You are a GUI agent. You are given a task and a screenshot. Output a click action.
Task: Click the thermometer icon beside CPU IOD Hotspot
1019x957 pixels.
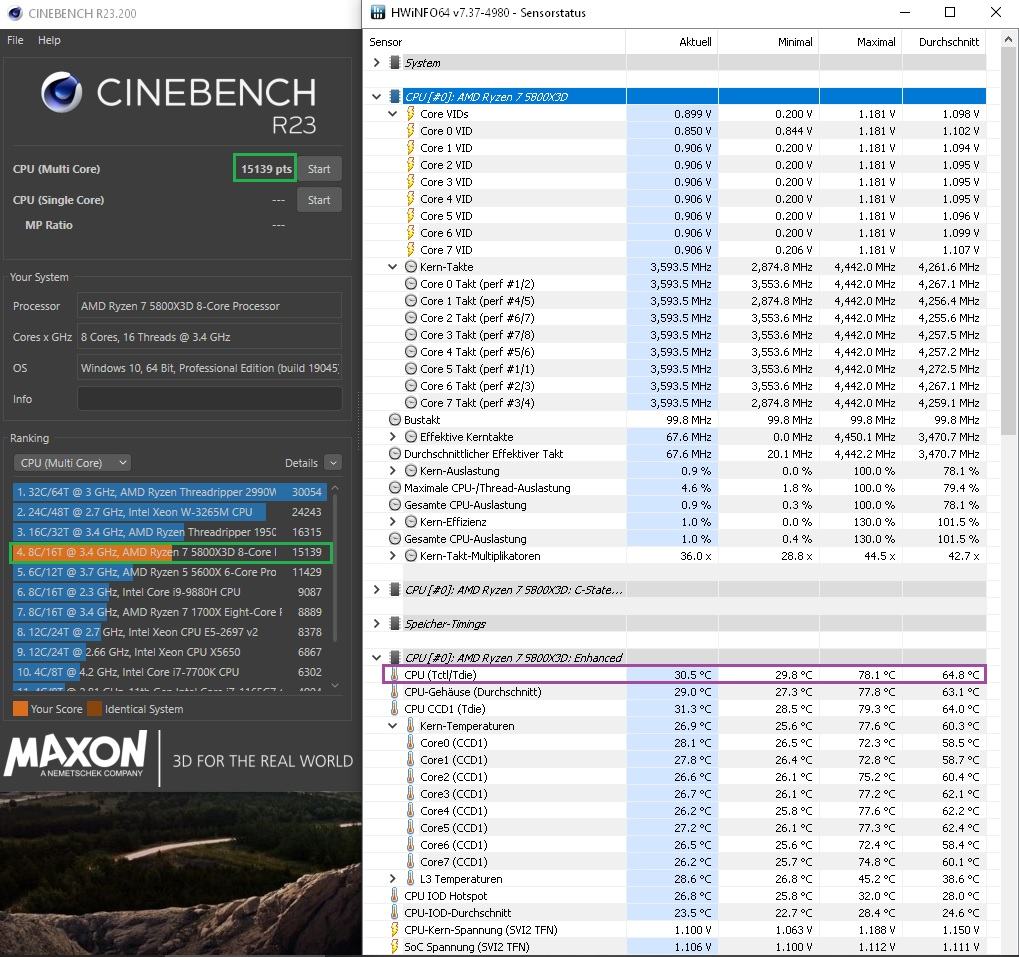[394, 896]
